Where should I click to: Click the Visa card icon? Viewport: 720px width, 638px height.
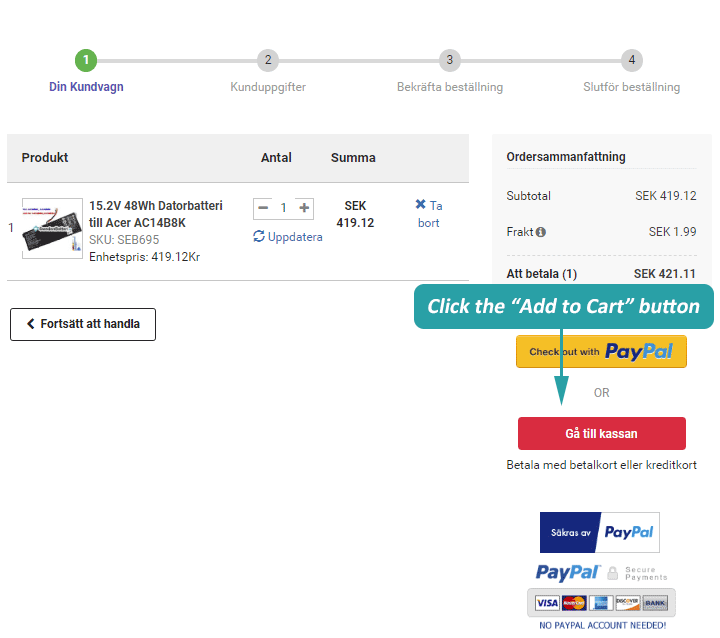(x=547, y=603)
